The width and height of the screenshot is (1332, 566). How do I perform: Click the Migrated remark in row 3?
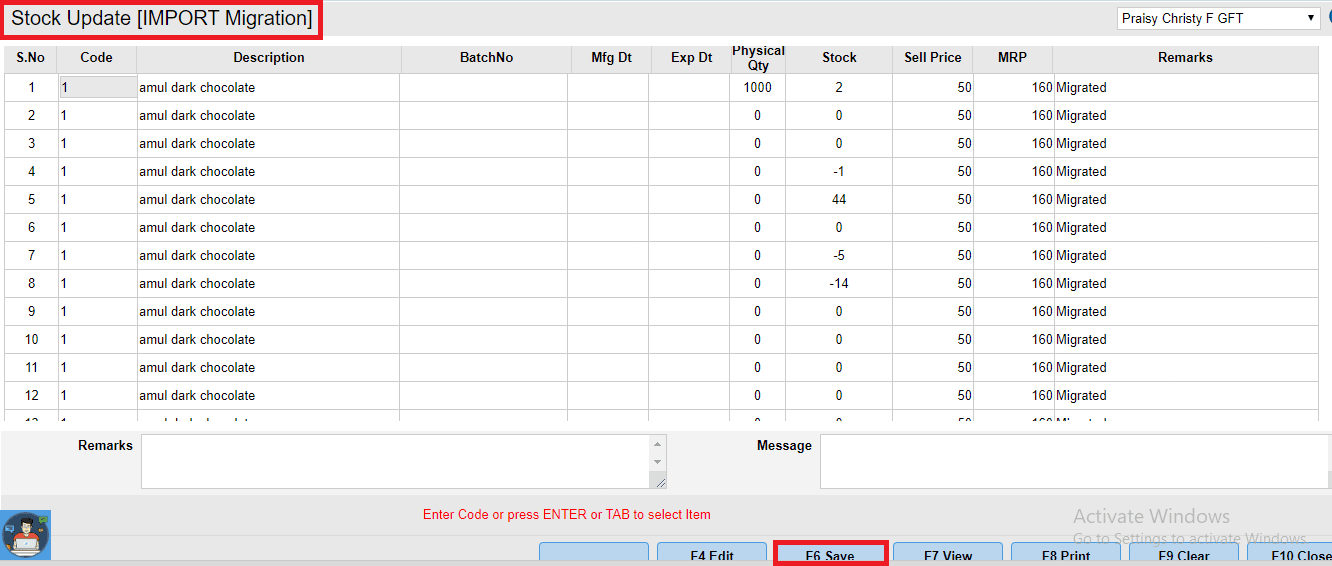coord(1081,143)
